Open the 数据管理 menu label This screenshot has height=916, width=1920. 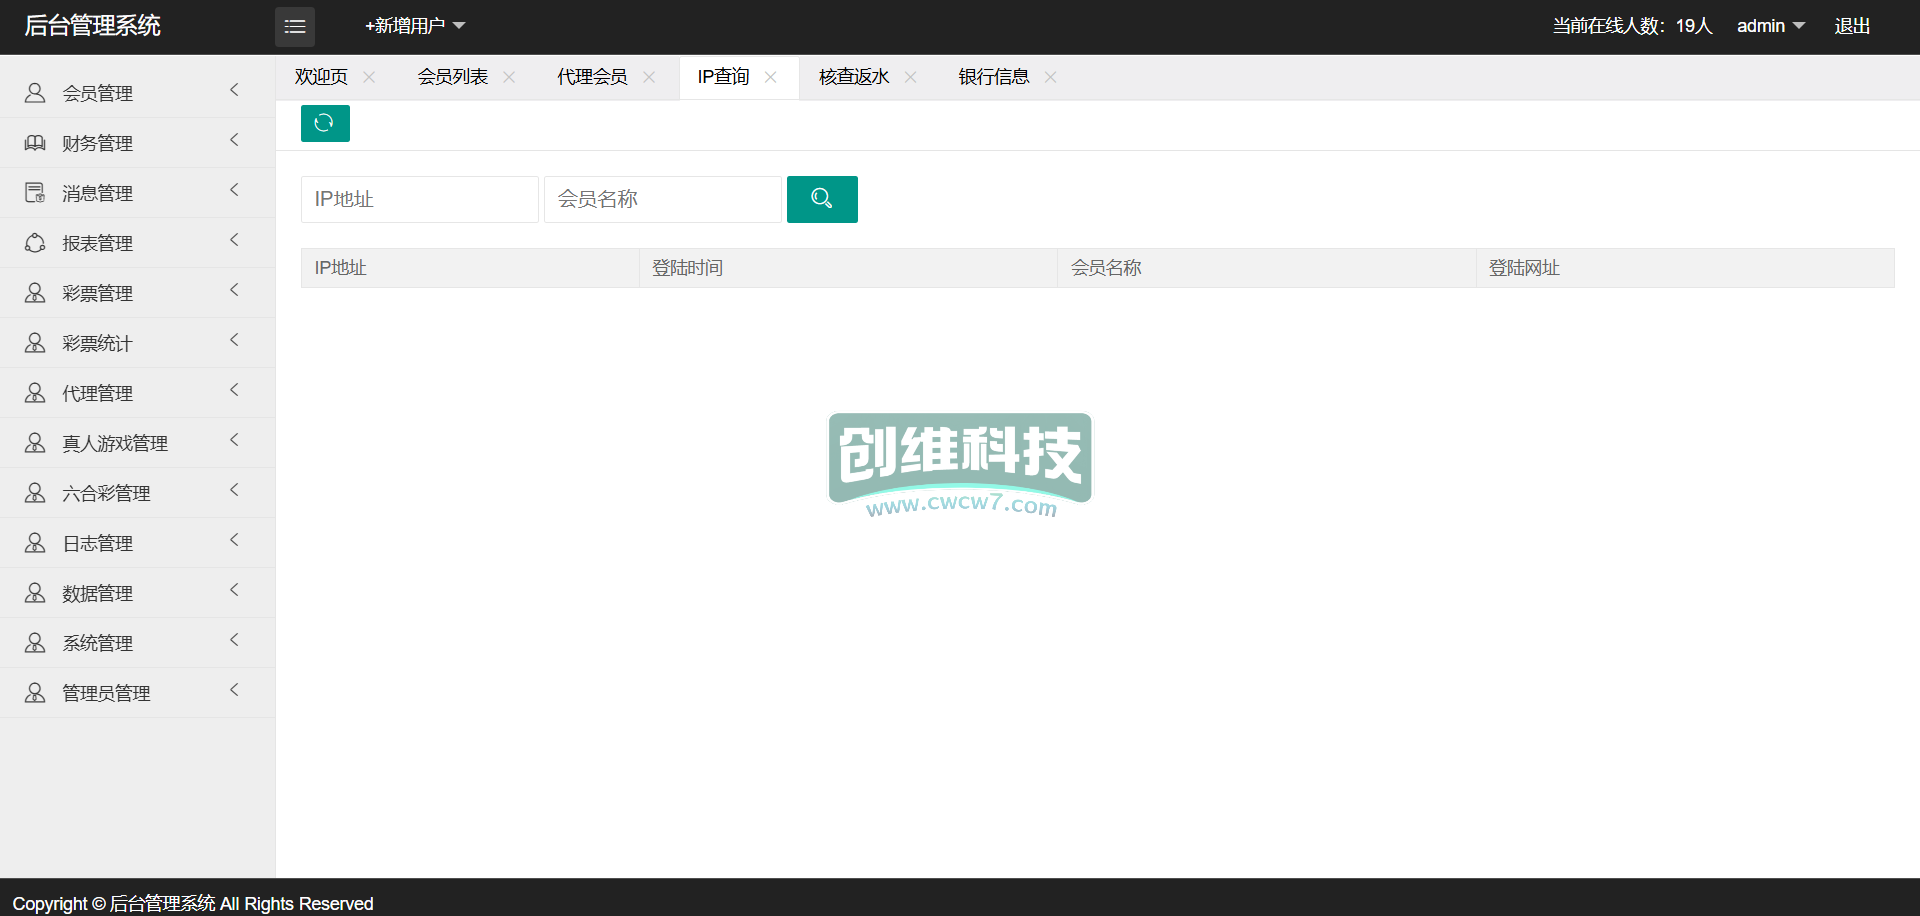tap(98, 593)
